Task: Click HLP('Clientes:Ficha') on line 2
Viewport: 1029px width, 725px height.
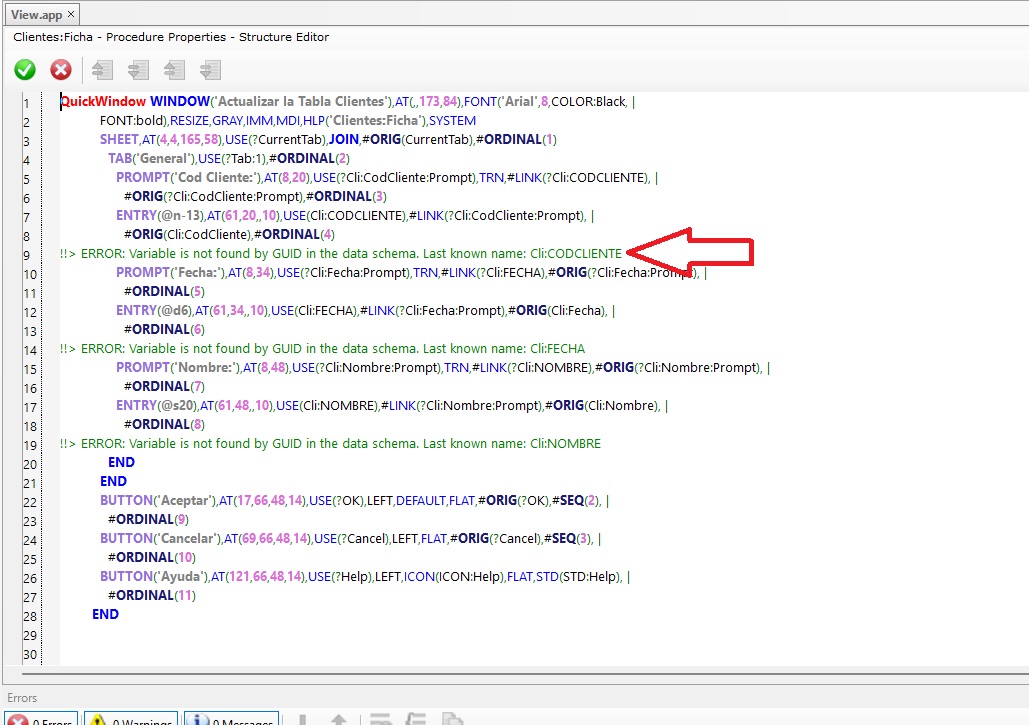Action: [x=364, y=121]
